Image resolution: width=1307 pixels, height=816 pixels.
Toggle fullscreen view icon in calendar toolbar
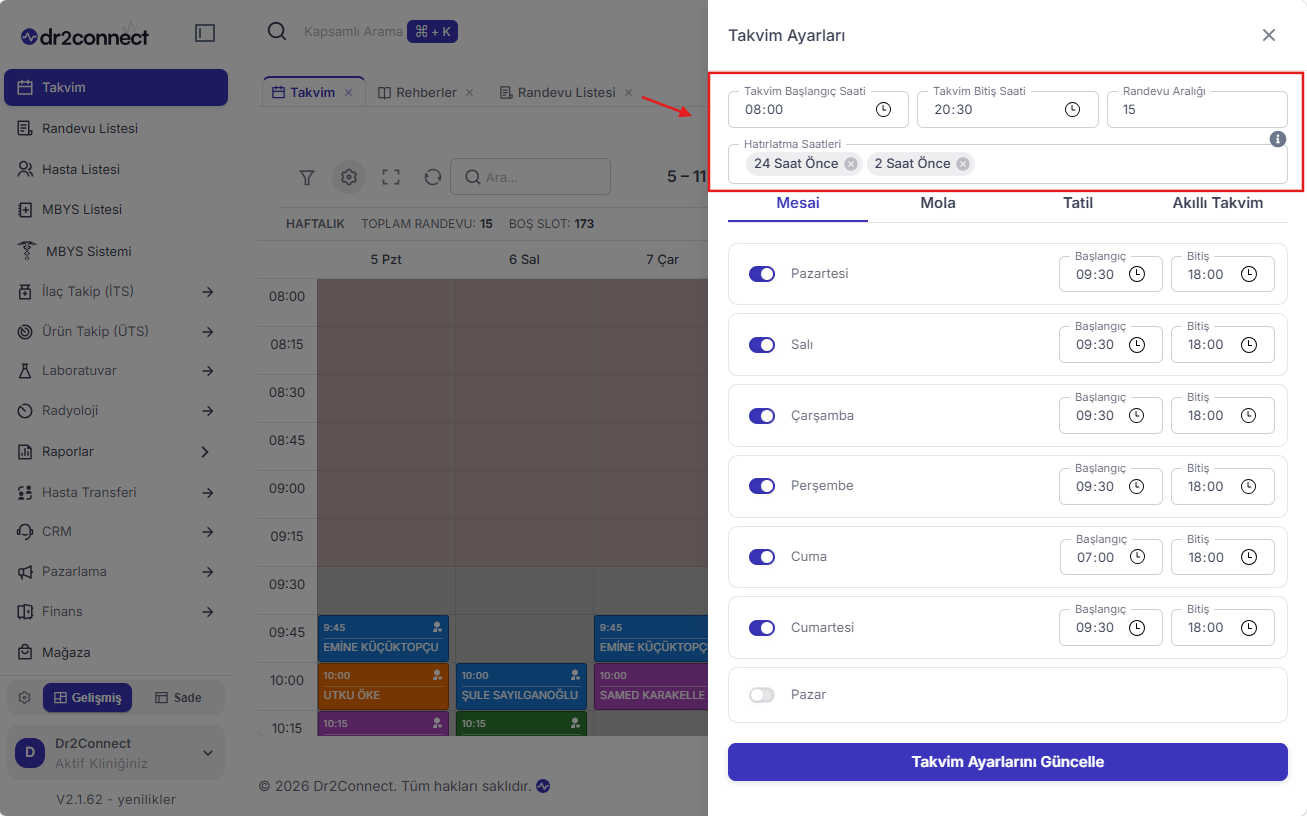[x=391, y=177]
